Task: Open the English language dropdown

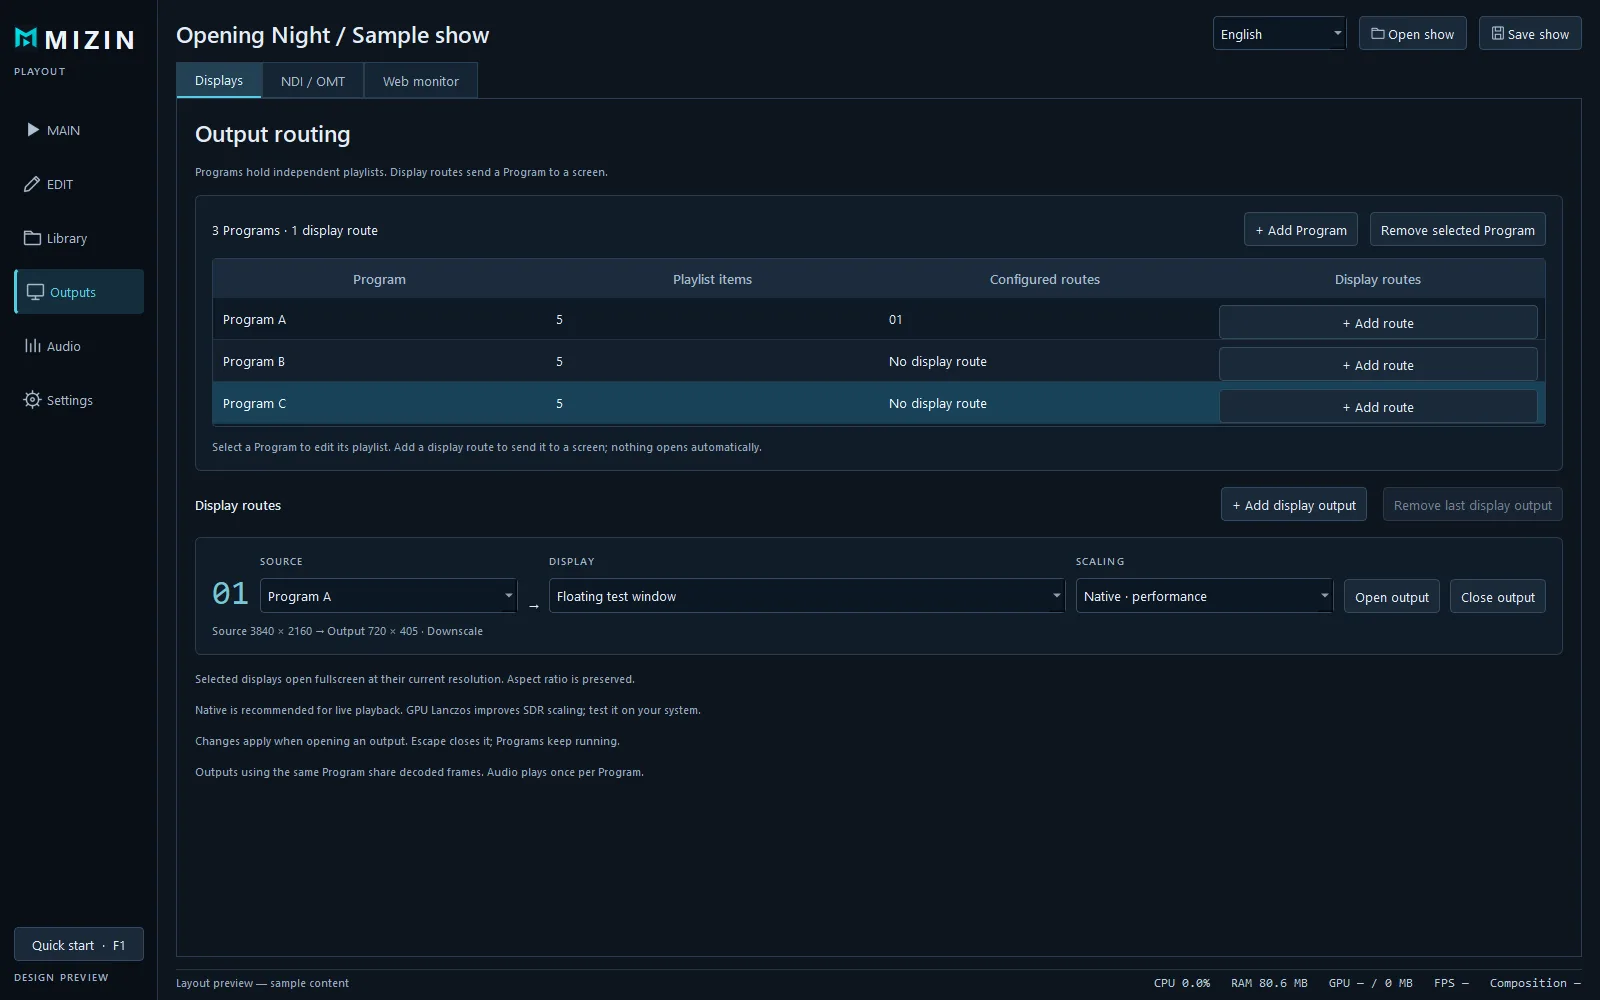Action: [x=1280, y=34]
